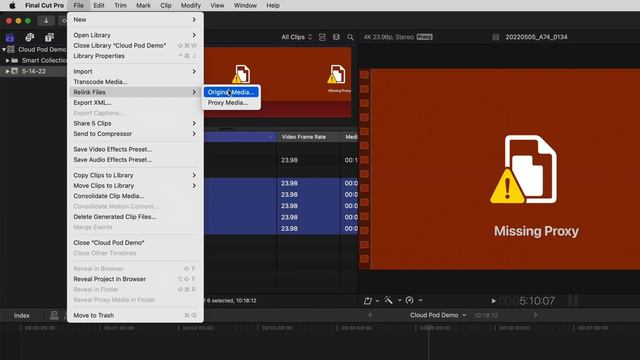
Task: Choose Delete Generated Clip Files...
Action: pos(135,217)
